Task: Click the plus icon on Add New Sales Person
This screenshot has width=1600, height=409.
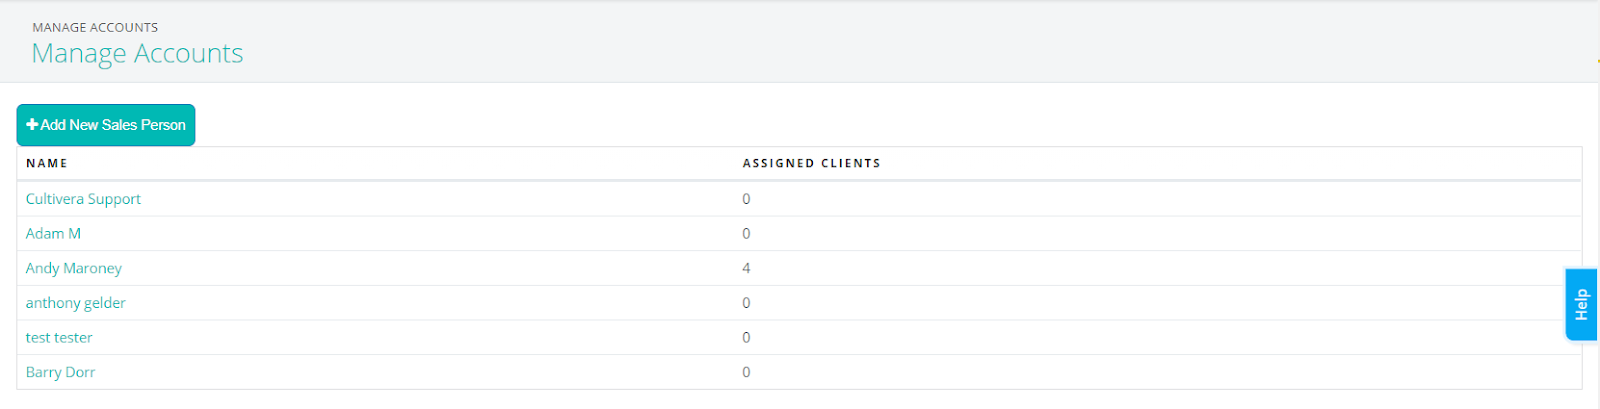Action: click(x=33, y=125)
